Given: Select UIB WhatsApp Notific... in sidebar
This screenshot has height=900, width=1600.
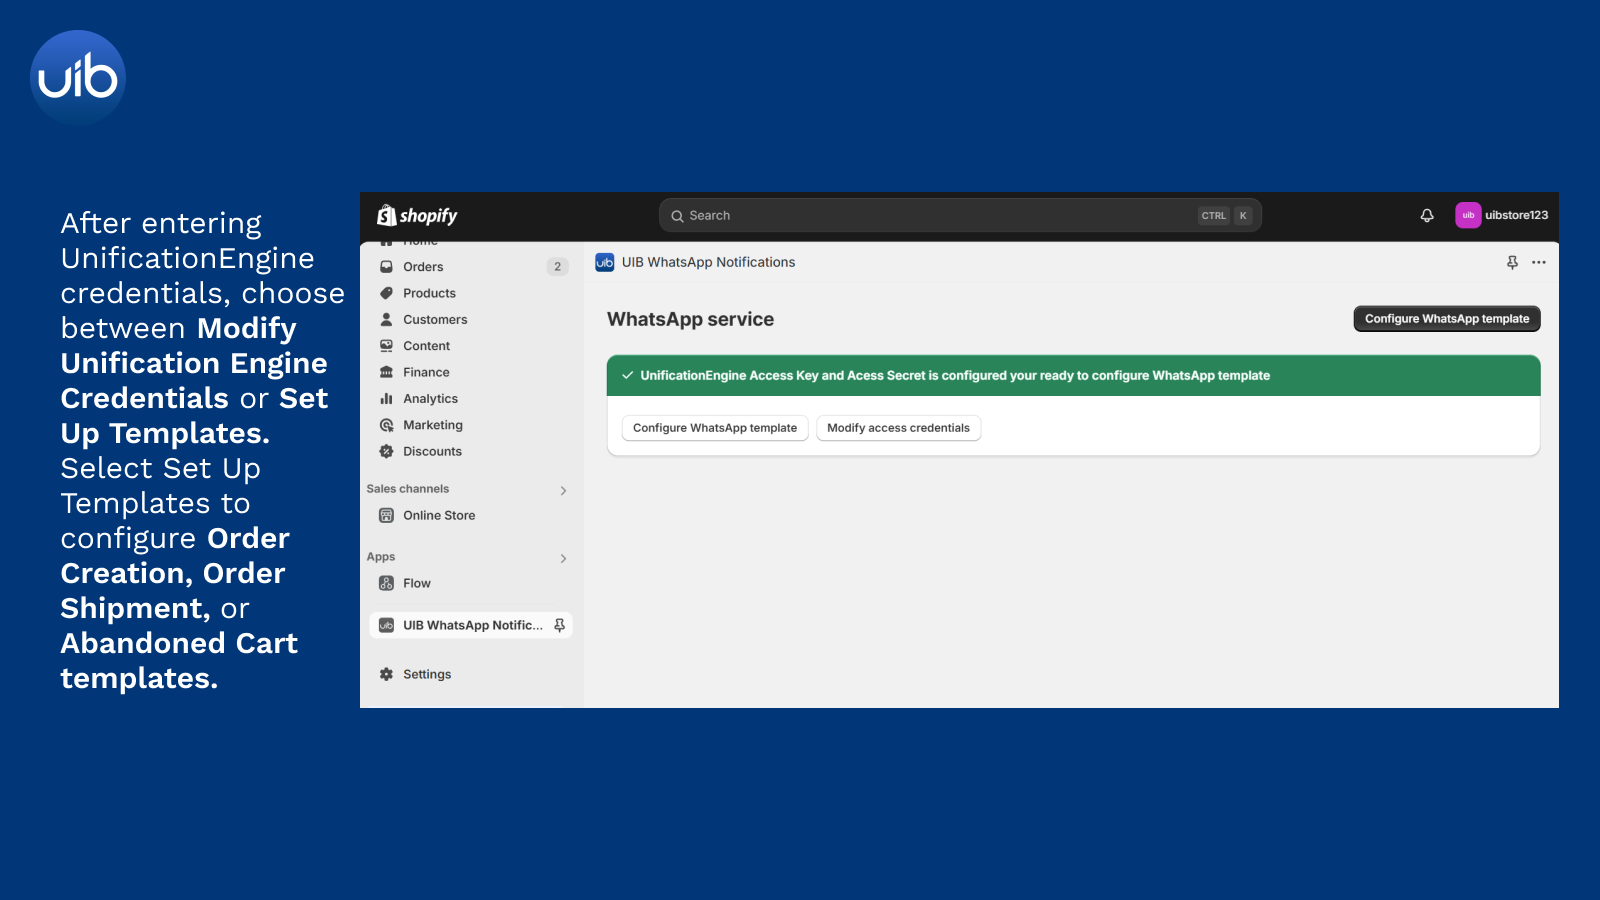Looking at the screenshot, I should point(471,626).
